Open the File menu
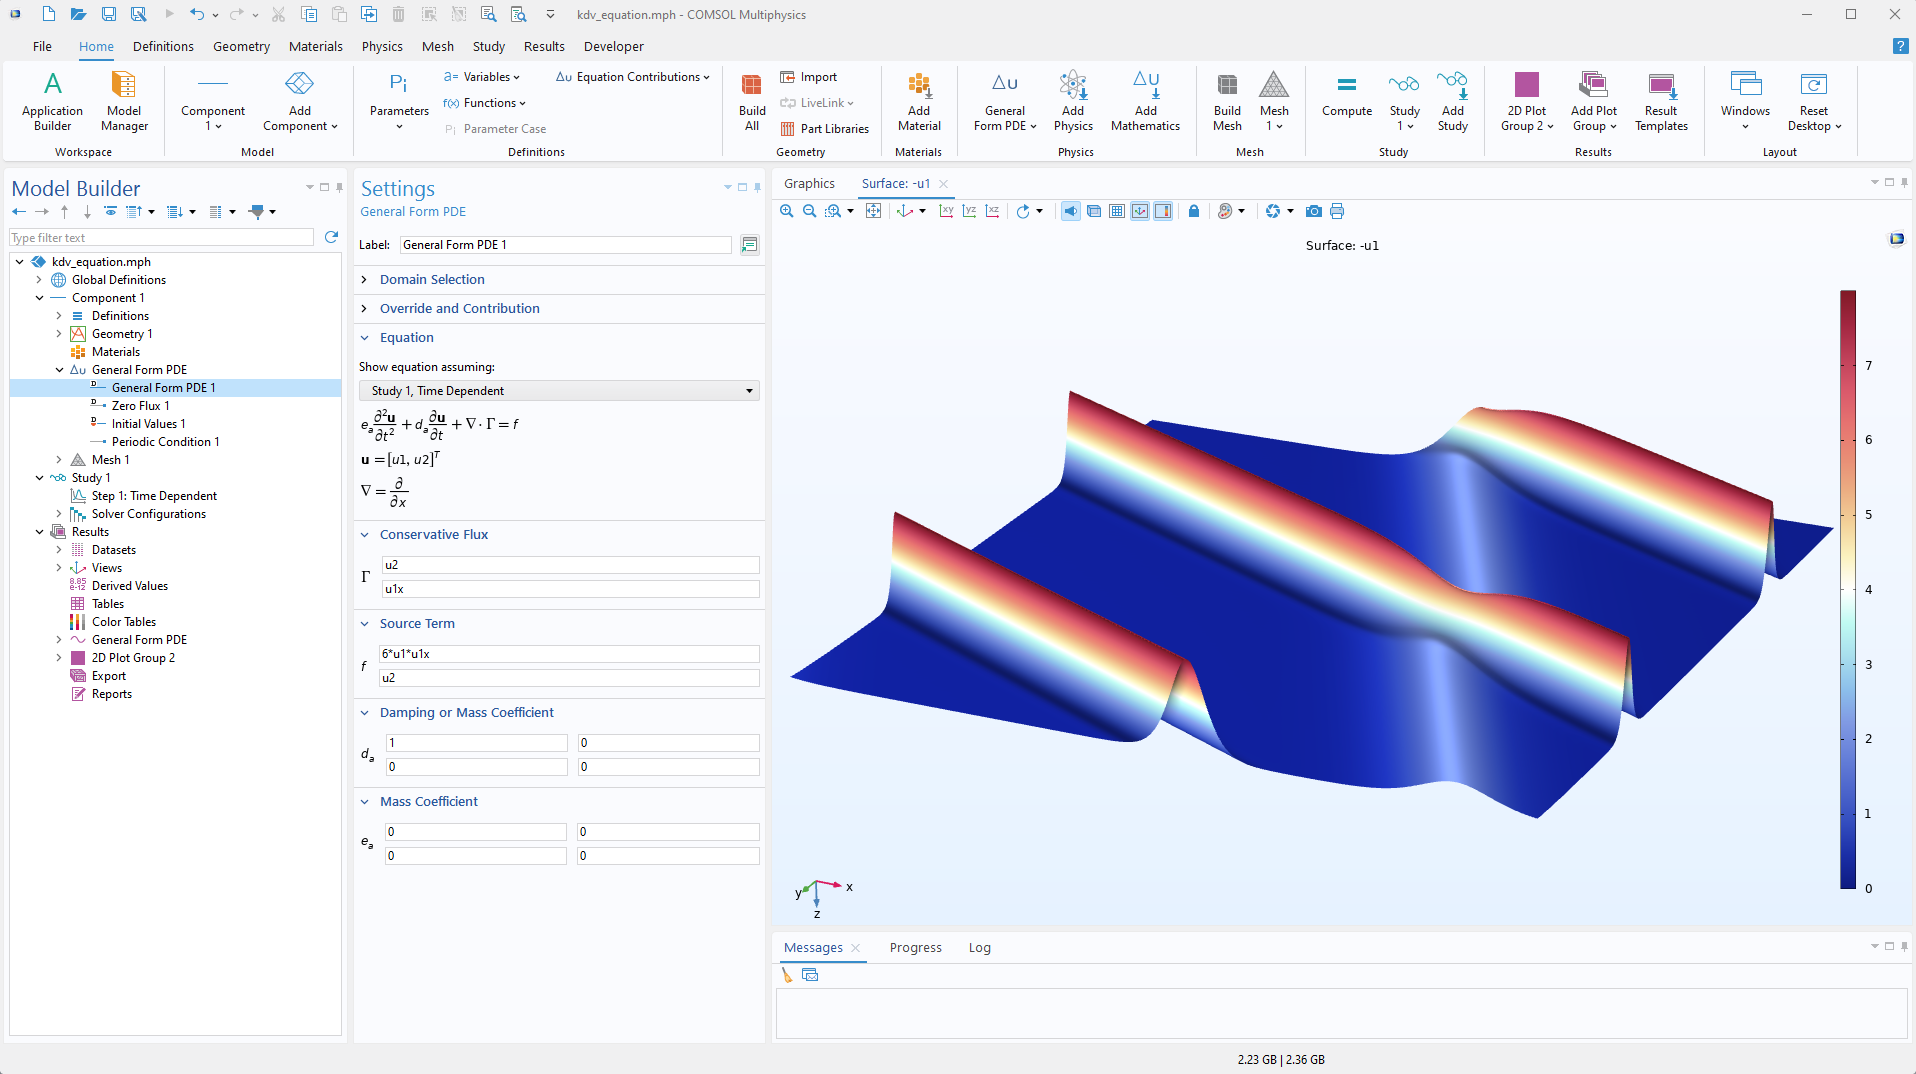 tap(42, 46)
